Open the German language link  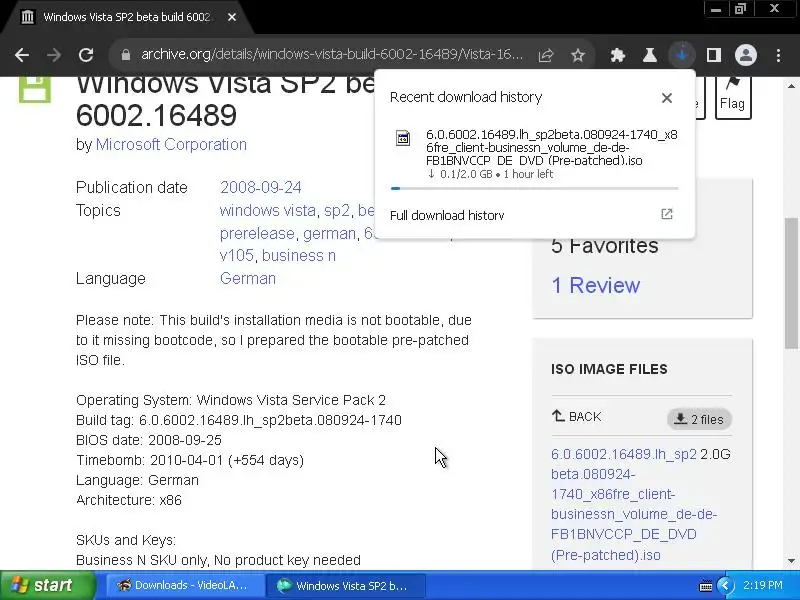248,278
